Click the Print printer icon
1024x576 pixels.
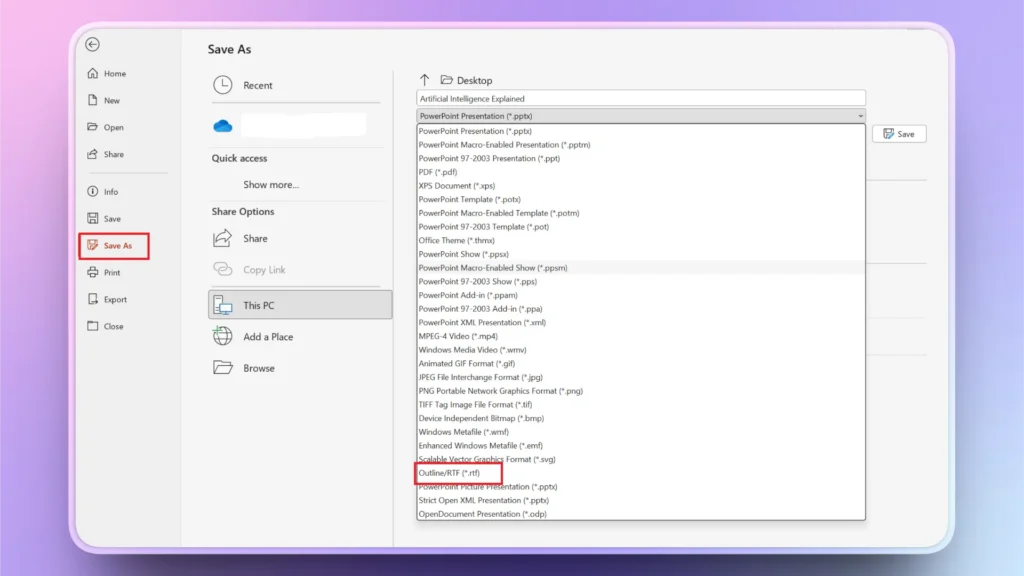[x=93, y=272]
